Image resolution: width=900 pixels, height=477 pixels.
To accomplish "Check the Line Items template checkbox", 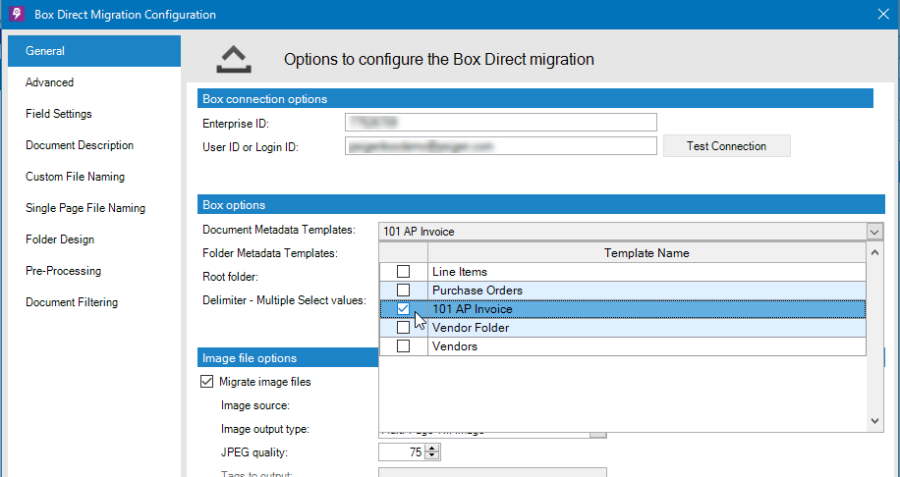I will 403,272.
